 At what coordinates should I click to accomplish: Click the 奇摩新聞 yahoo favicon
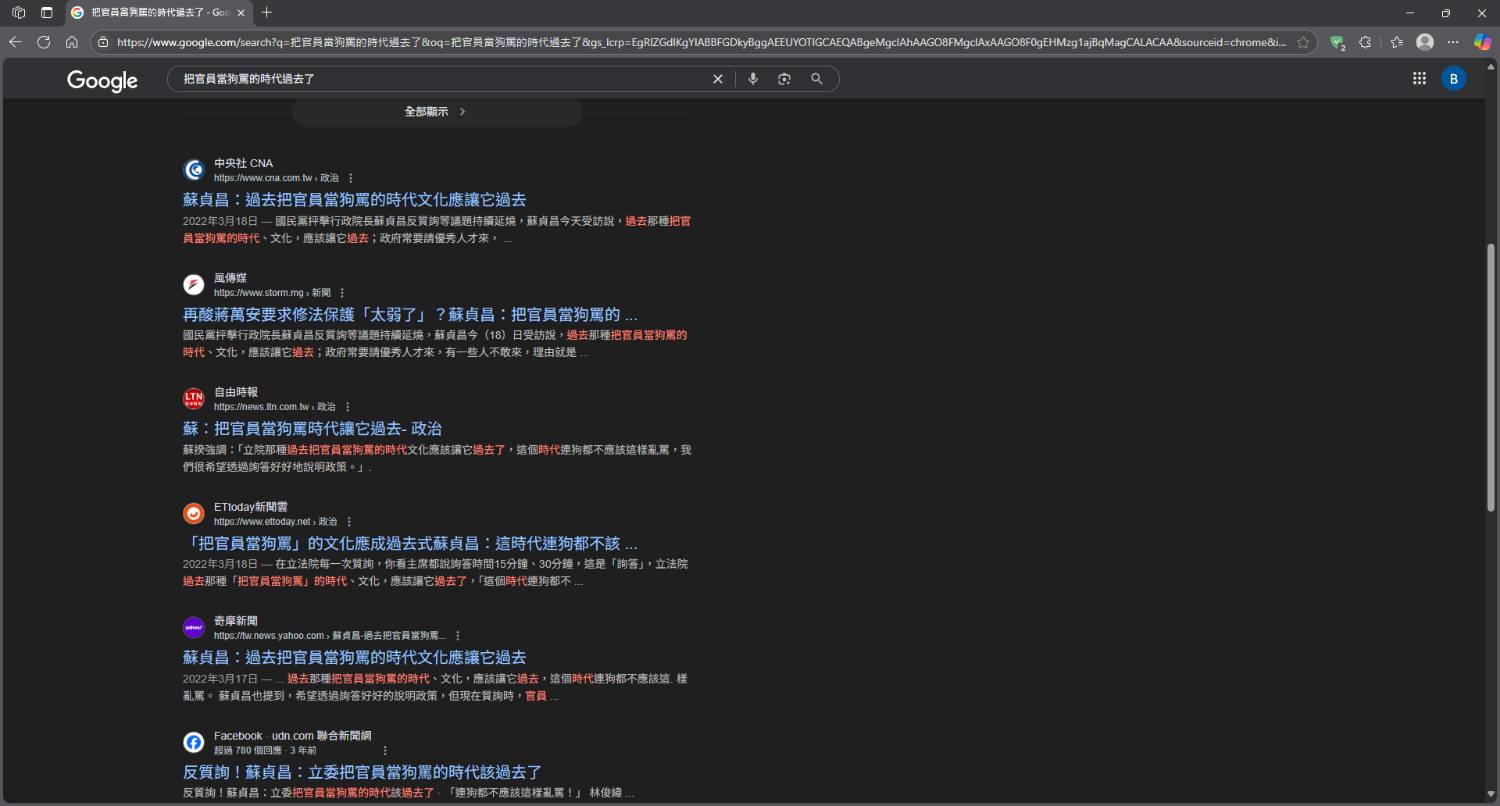194,628
